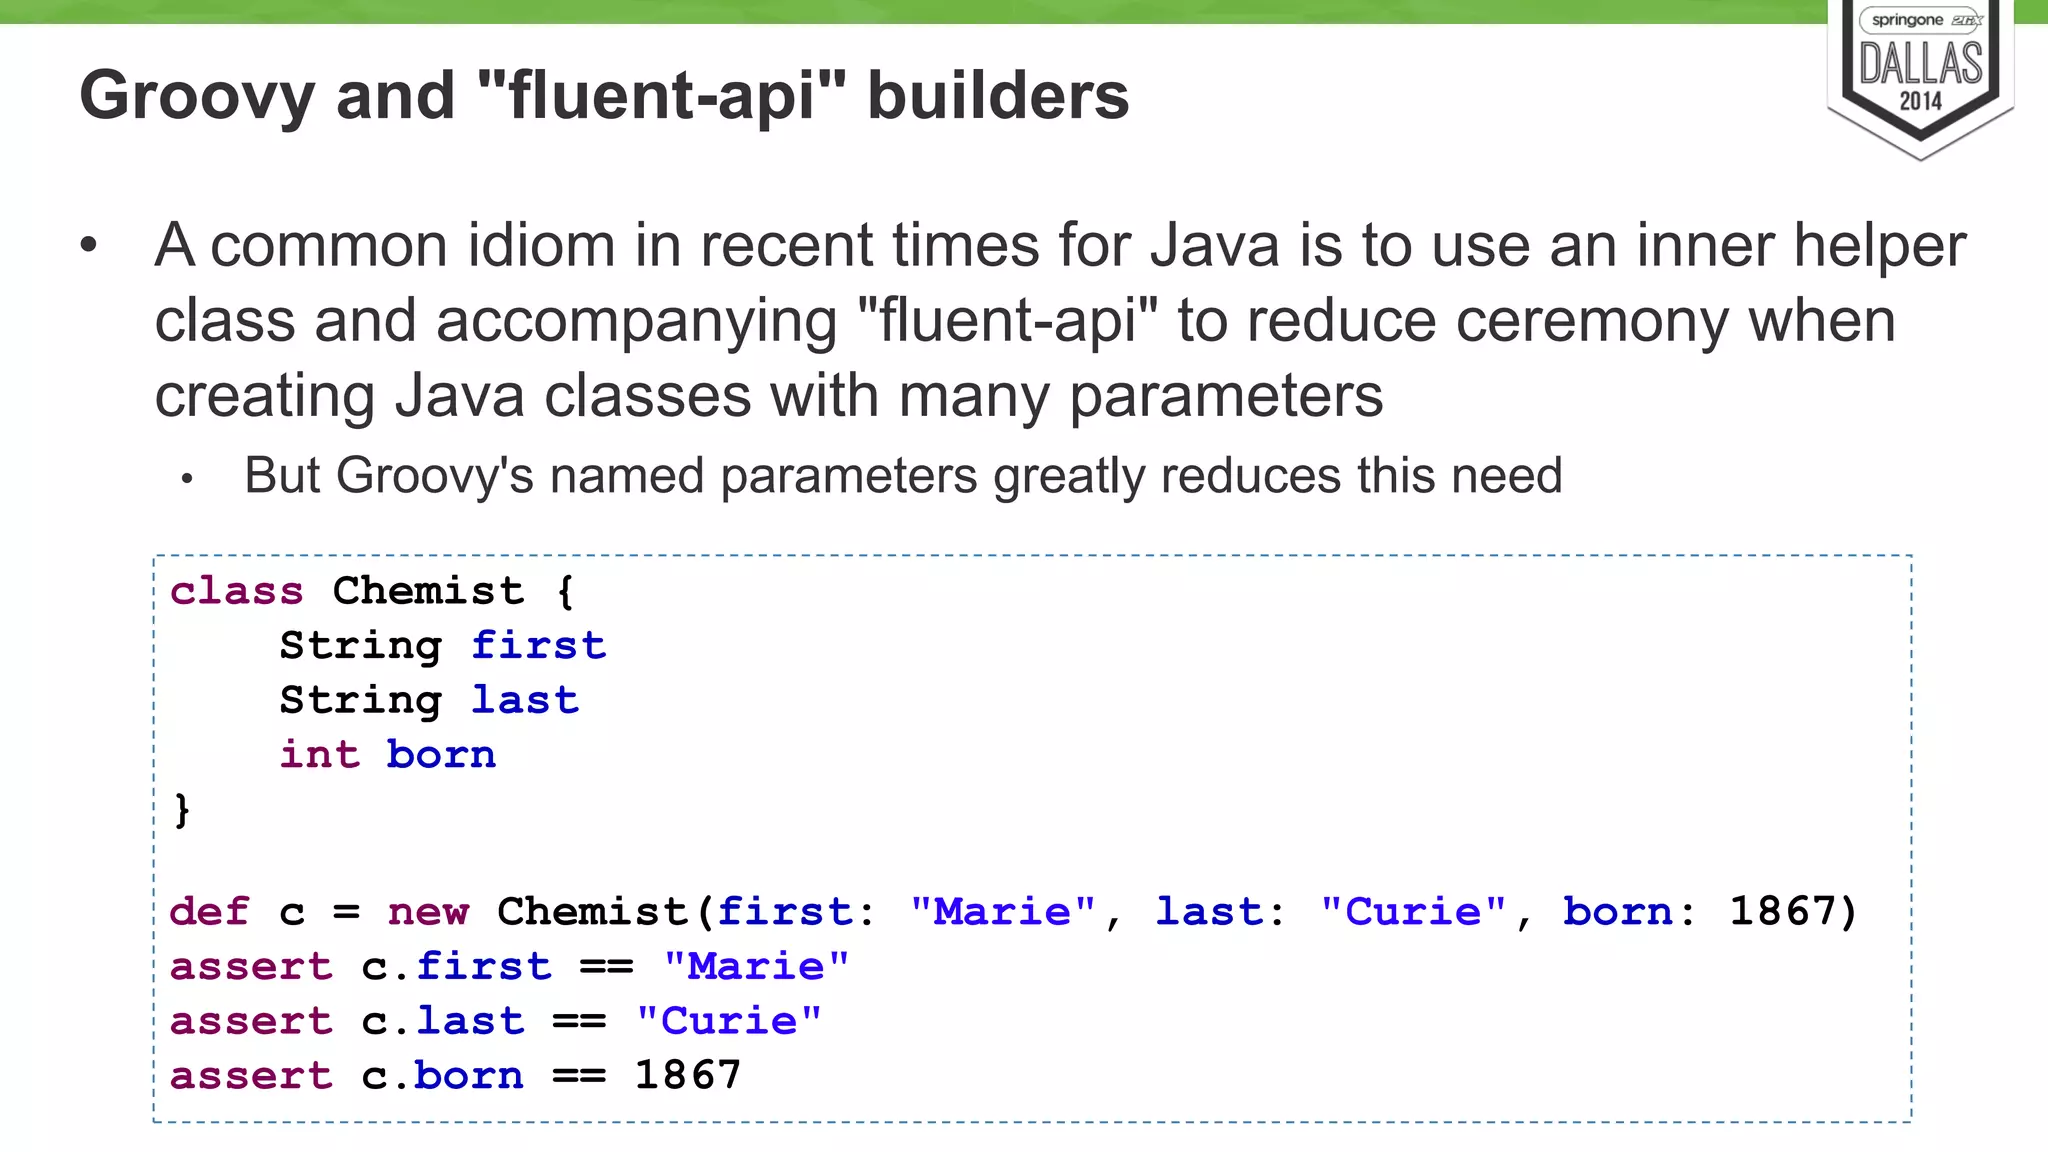Viewport: 2048px width, 1152px height.
Task: Click the line 'assert c.first == "Marie"'
Action: (x=509, y=967)
